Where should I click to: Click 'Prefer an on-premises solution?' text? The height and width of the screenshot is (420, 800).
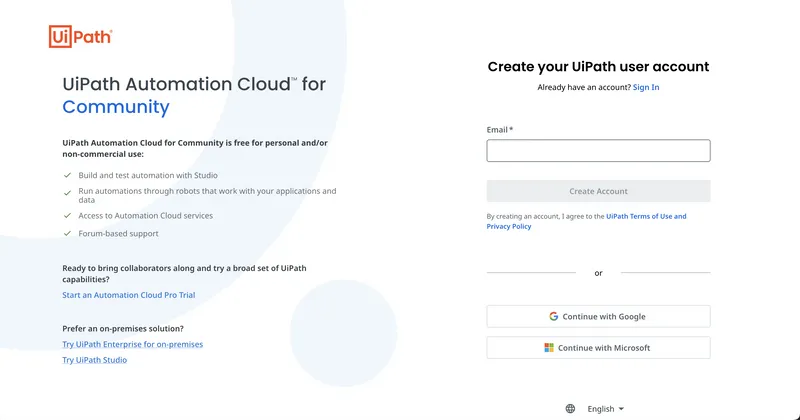[x=123, y=329]
